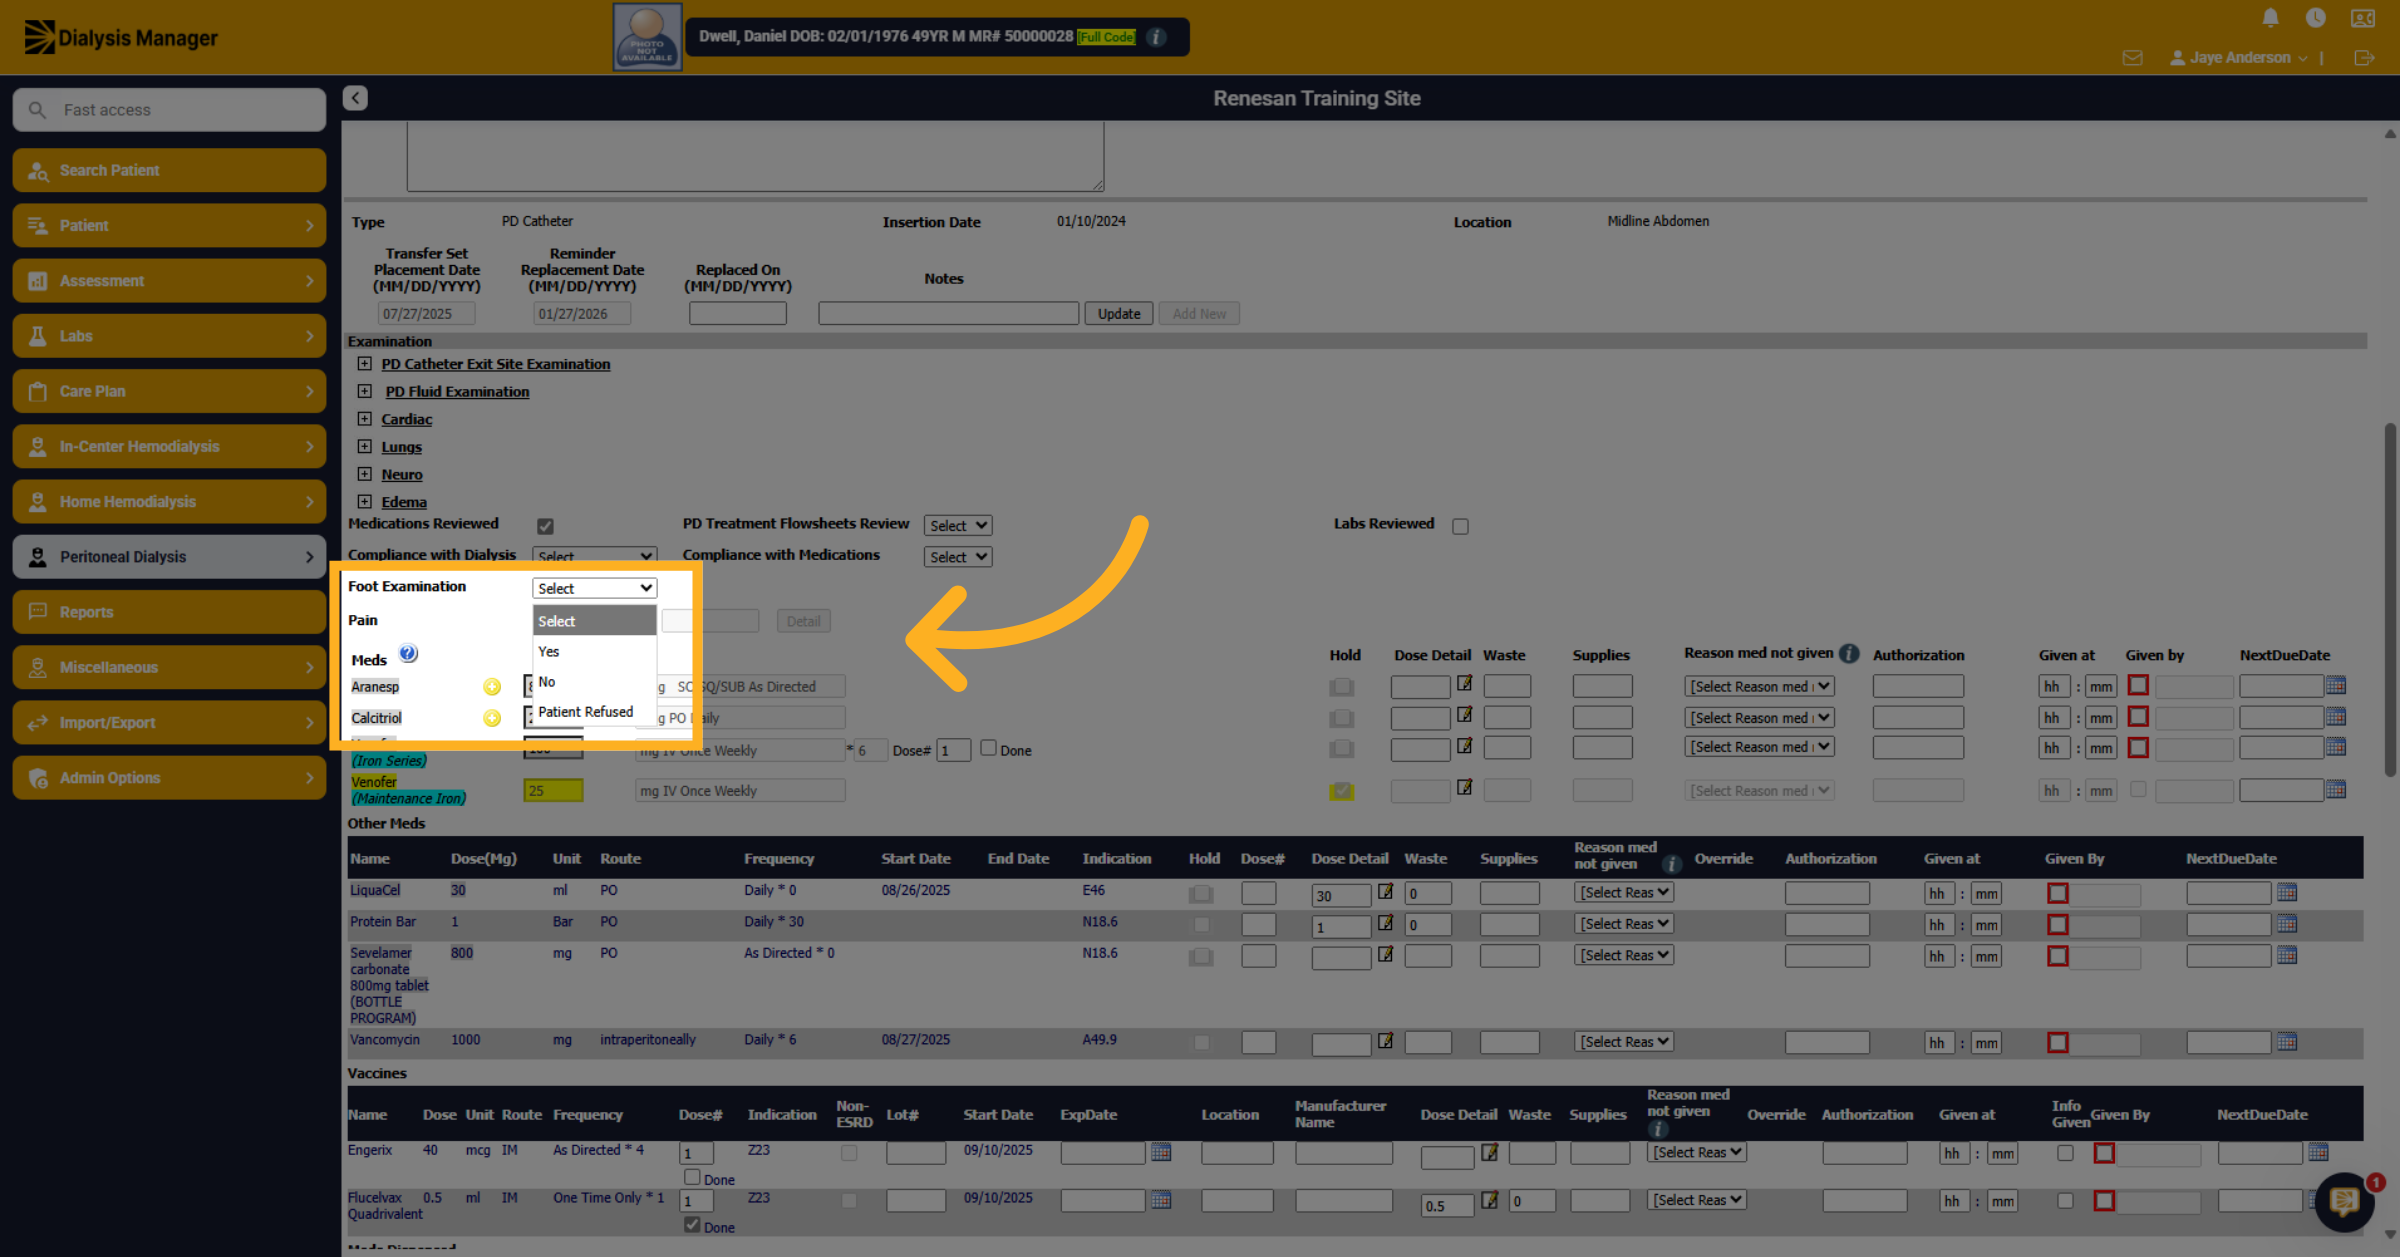Open PD Treatment Flowsheets Review dropdown
This screenshot has width=2400, height=1257.
pos(957,525)
